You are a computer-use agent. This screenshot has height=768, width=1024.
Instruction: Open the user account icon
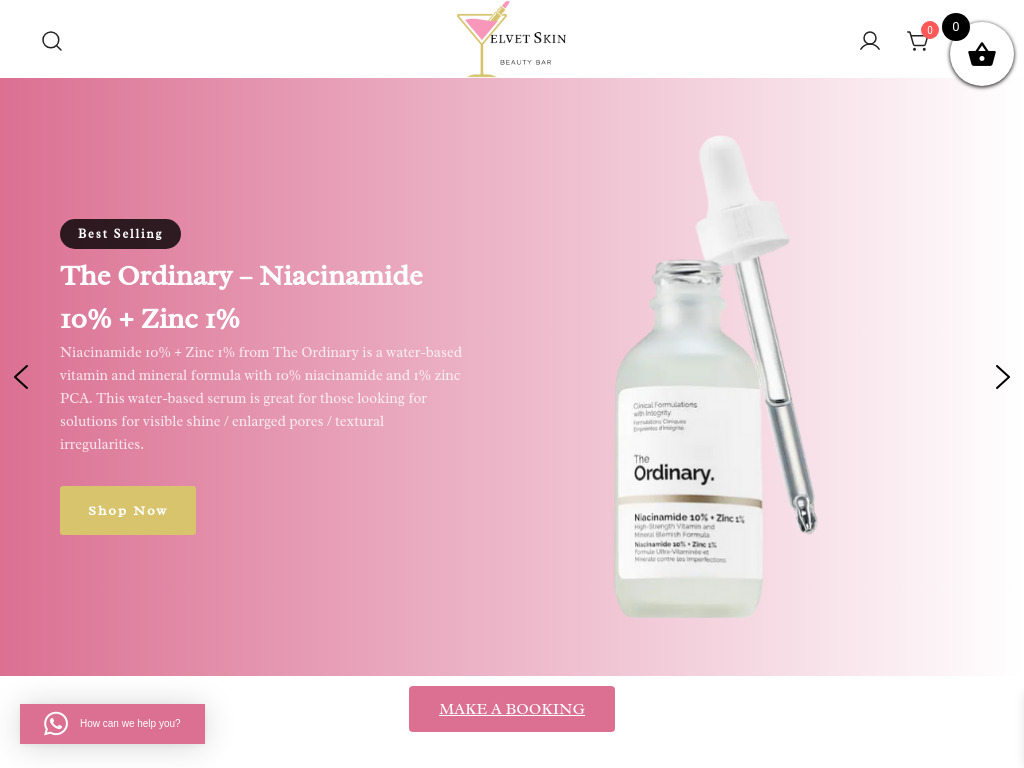pyautogui.click(x=869, y=41)
